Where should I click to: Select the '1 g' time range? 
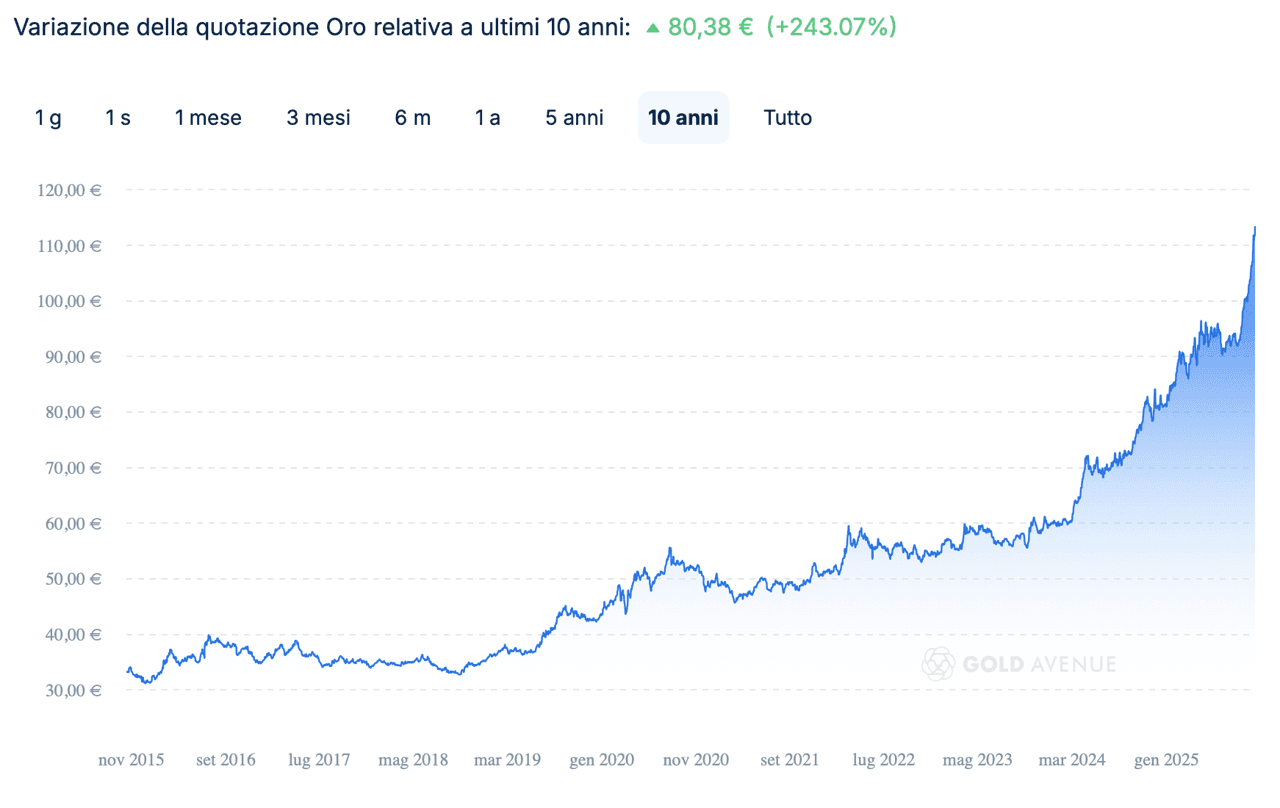click(x=48, y=117)
